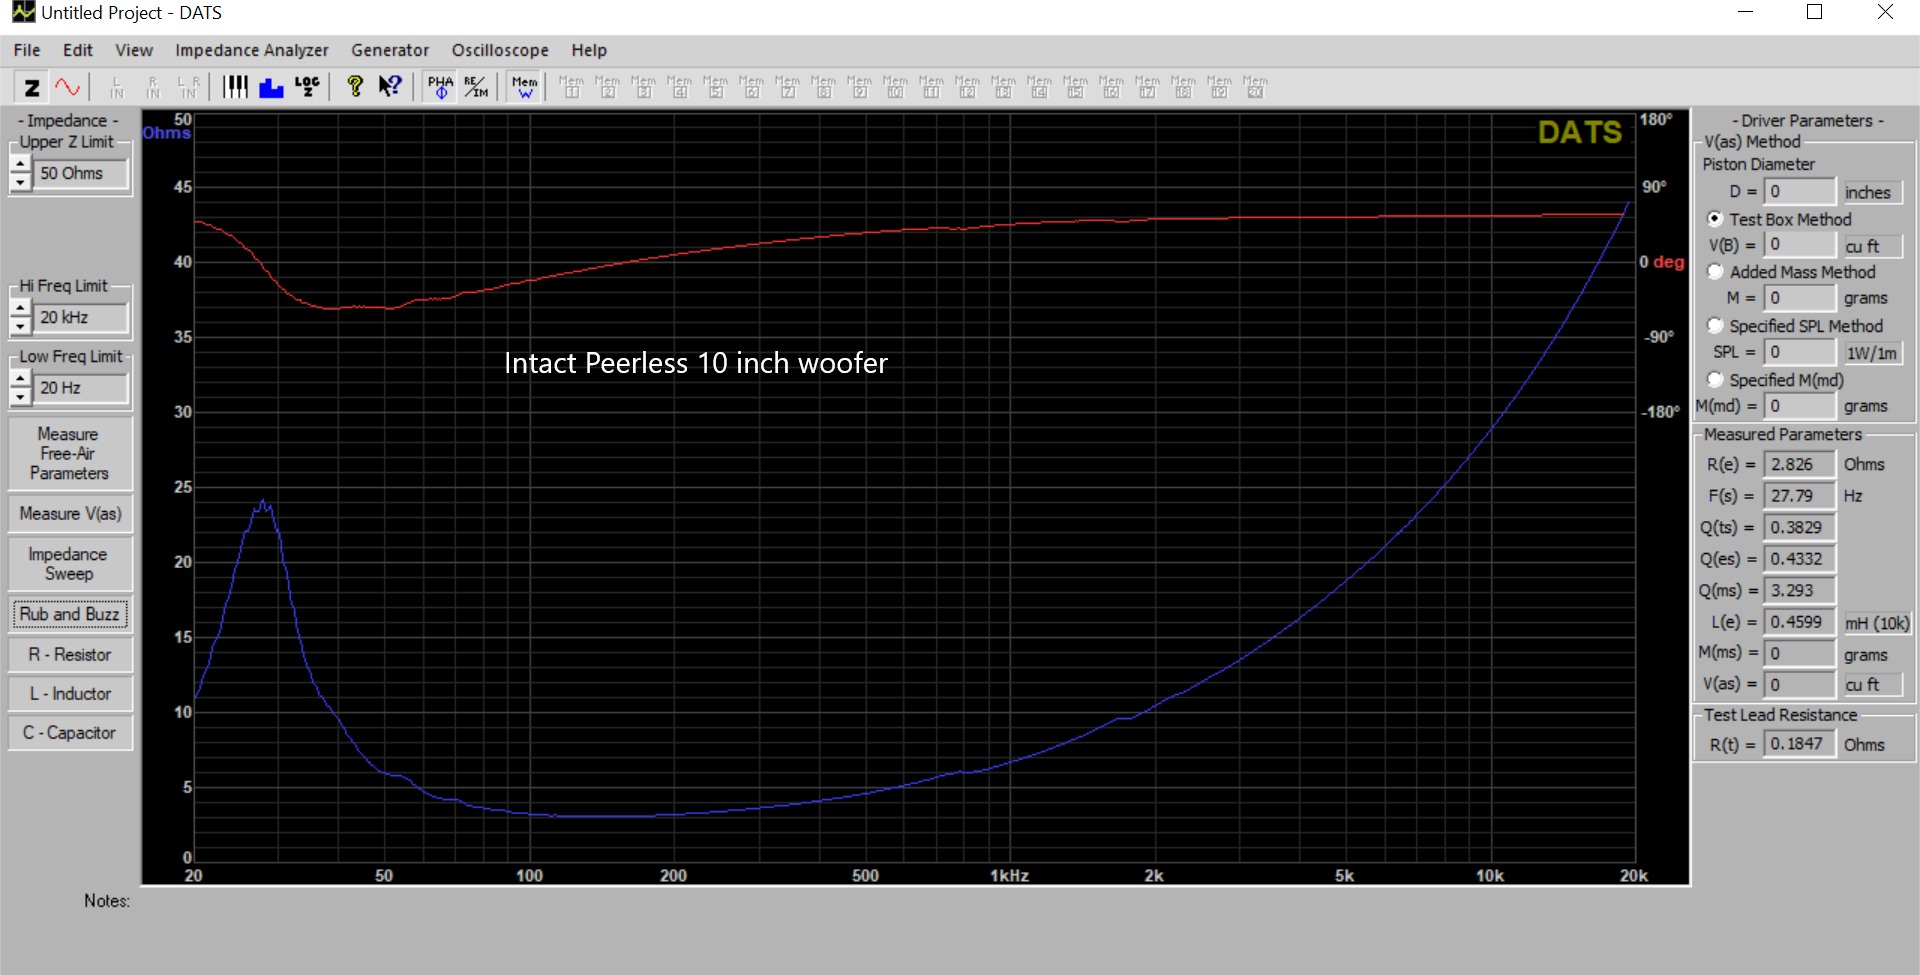Click the 1W/1m SPL unit button
The height and width of the screenshot is (975, 1920).
pos(1872,353)
